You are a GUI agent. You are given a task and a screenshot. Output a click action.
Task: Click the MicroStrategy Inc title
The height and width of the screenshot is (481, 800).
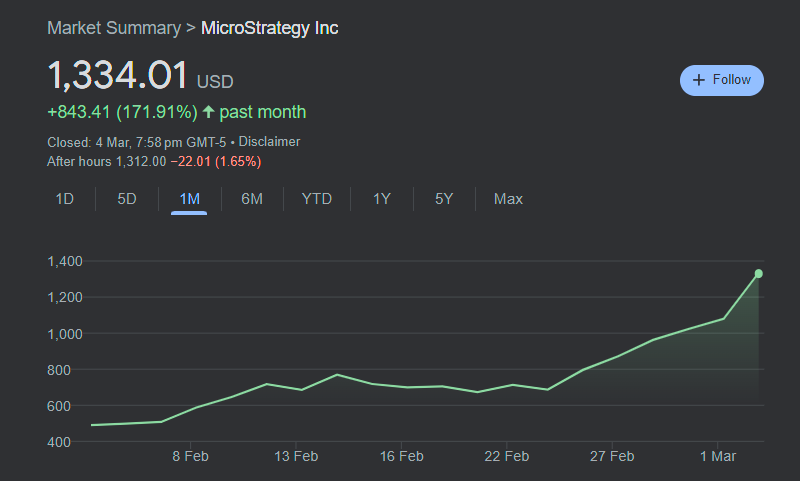269,28
